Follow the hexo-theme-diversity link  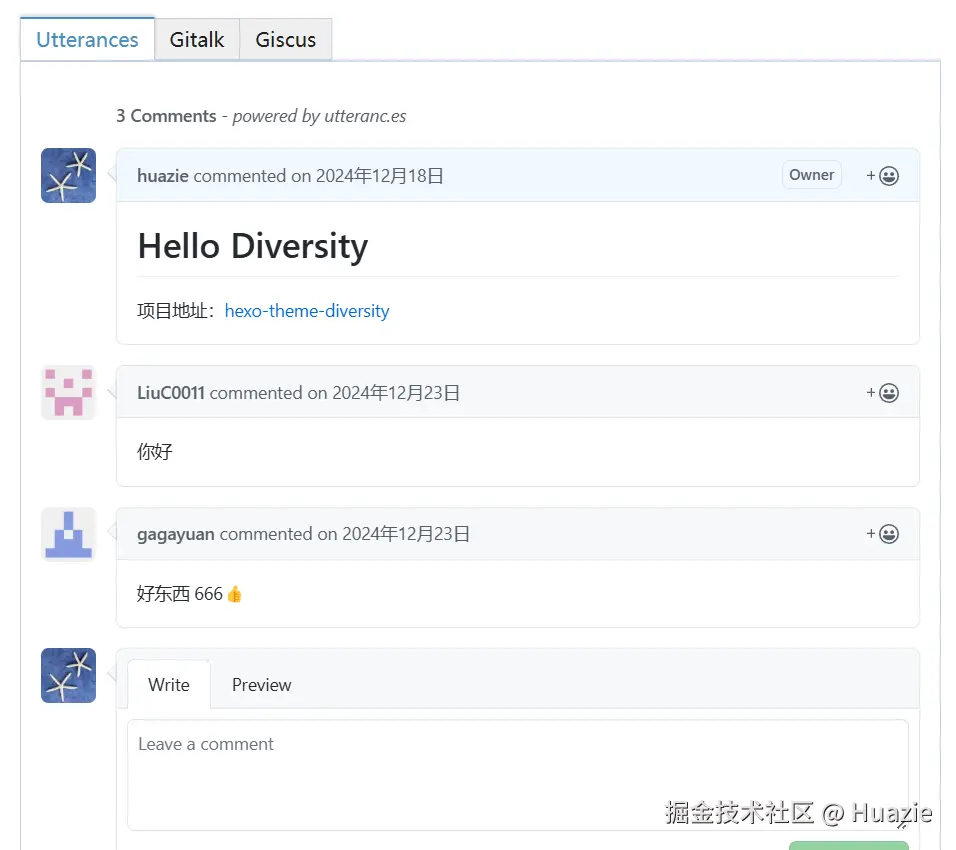(307, 311)
